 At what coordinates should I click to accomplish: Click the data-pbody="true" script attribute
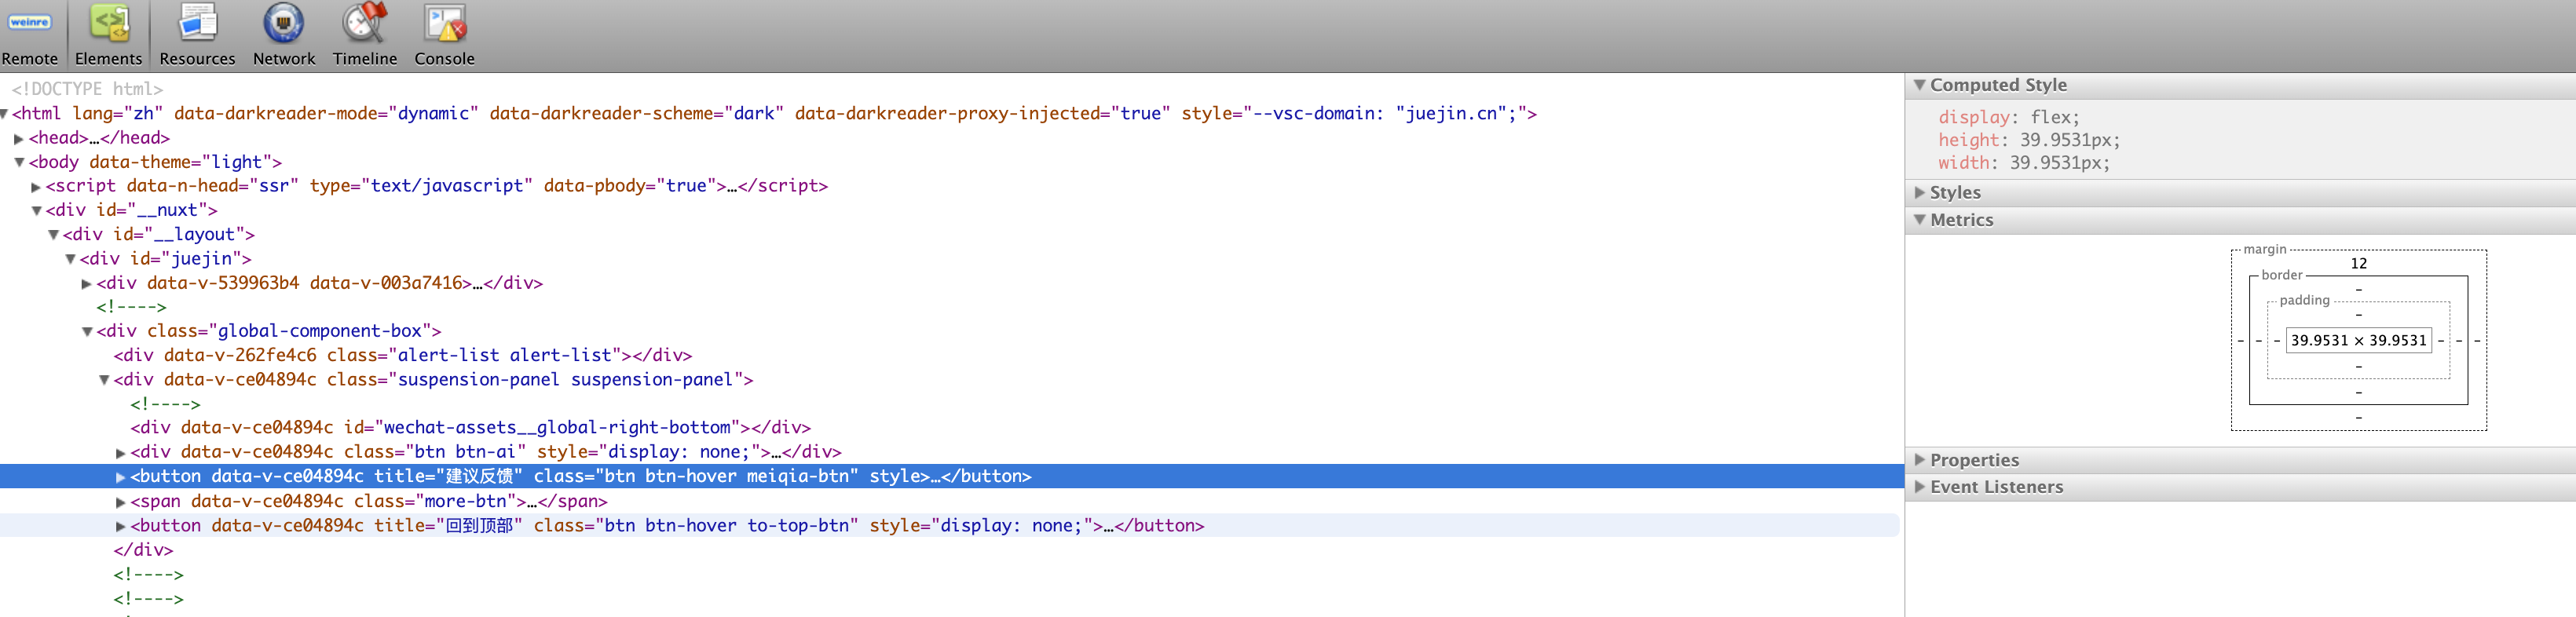pyautogui.click(x=635, y=185)
